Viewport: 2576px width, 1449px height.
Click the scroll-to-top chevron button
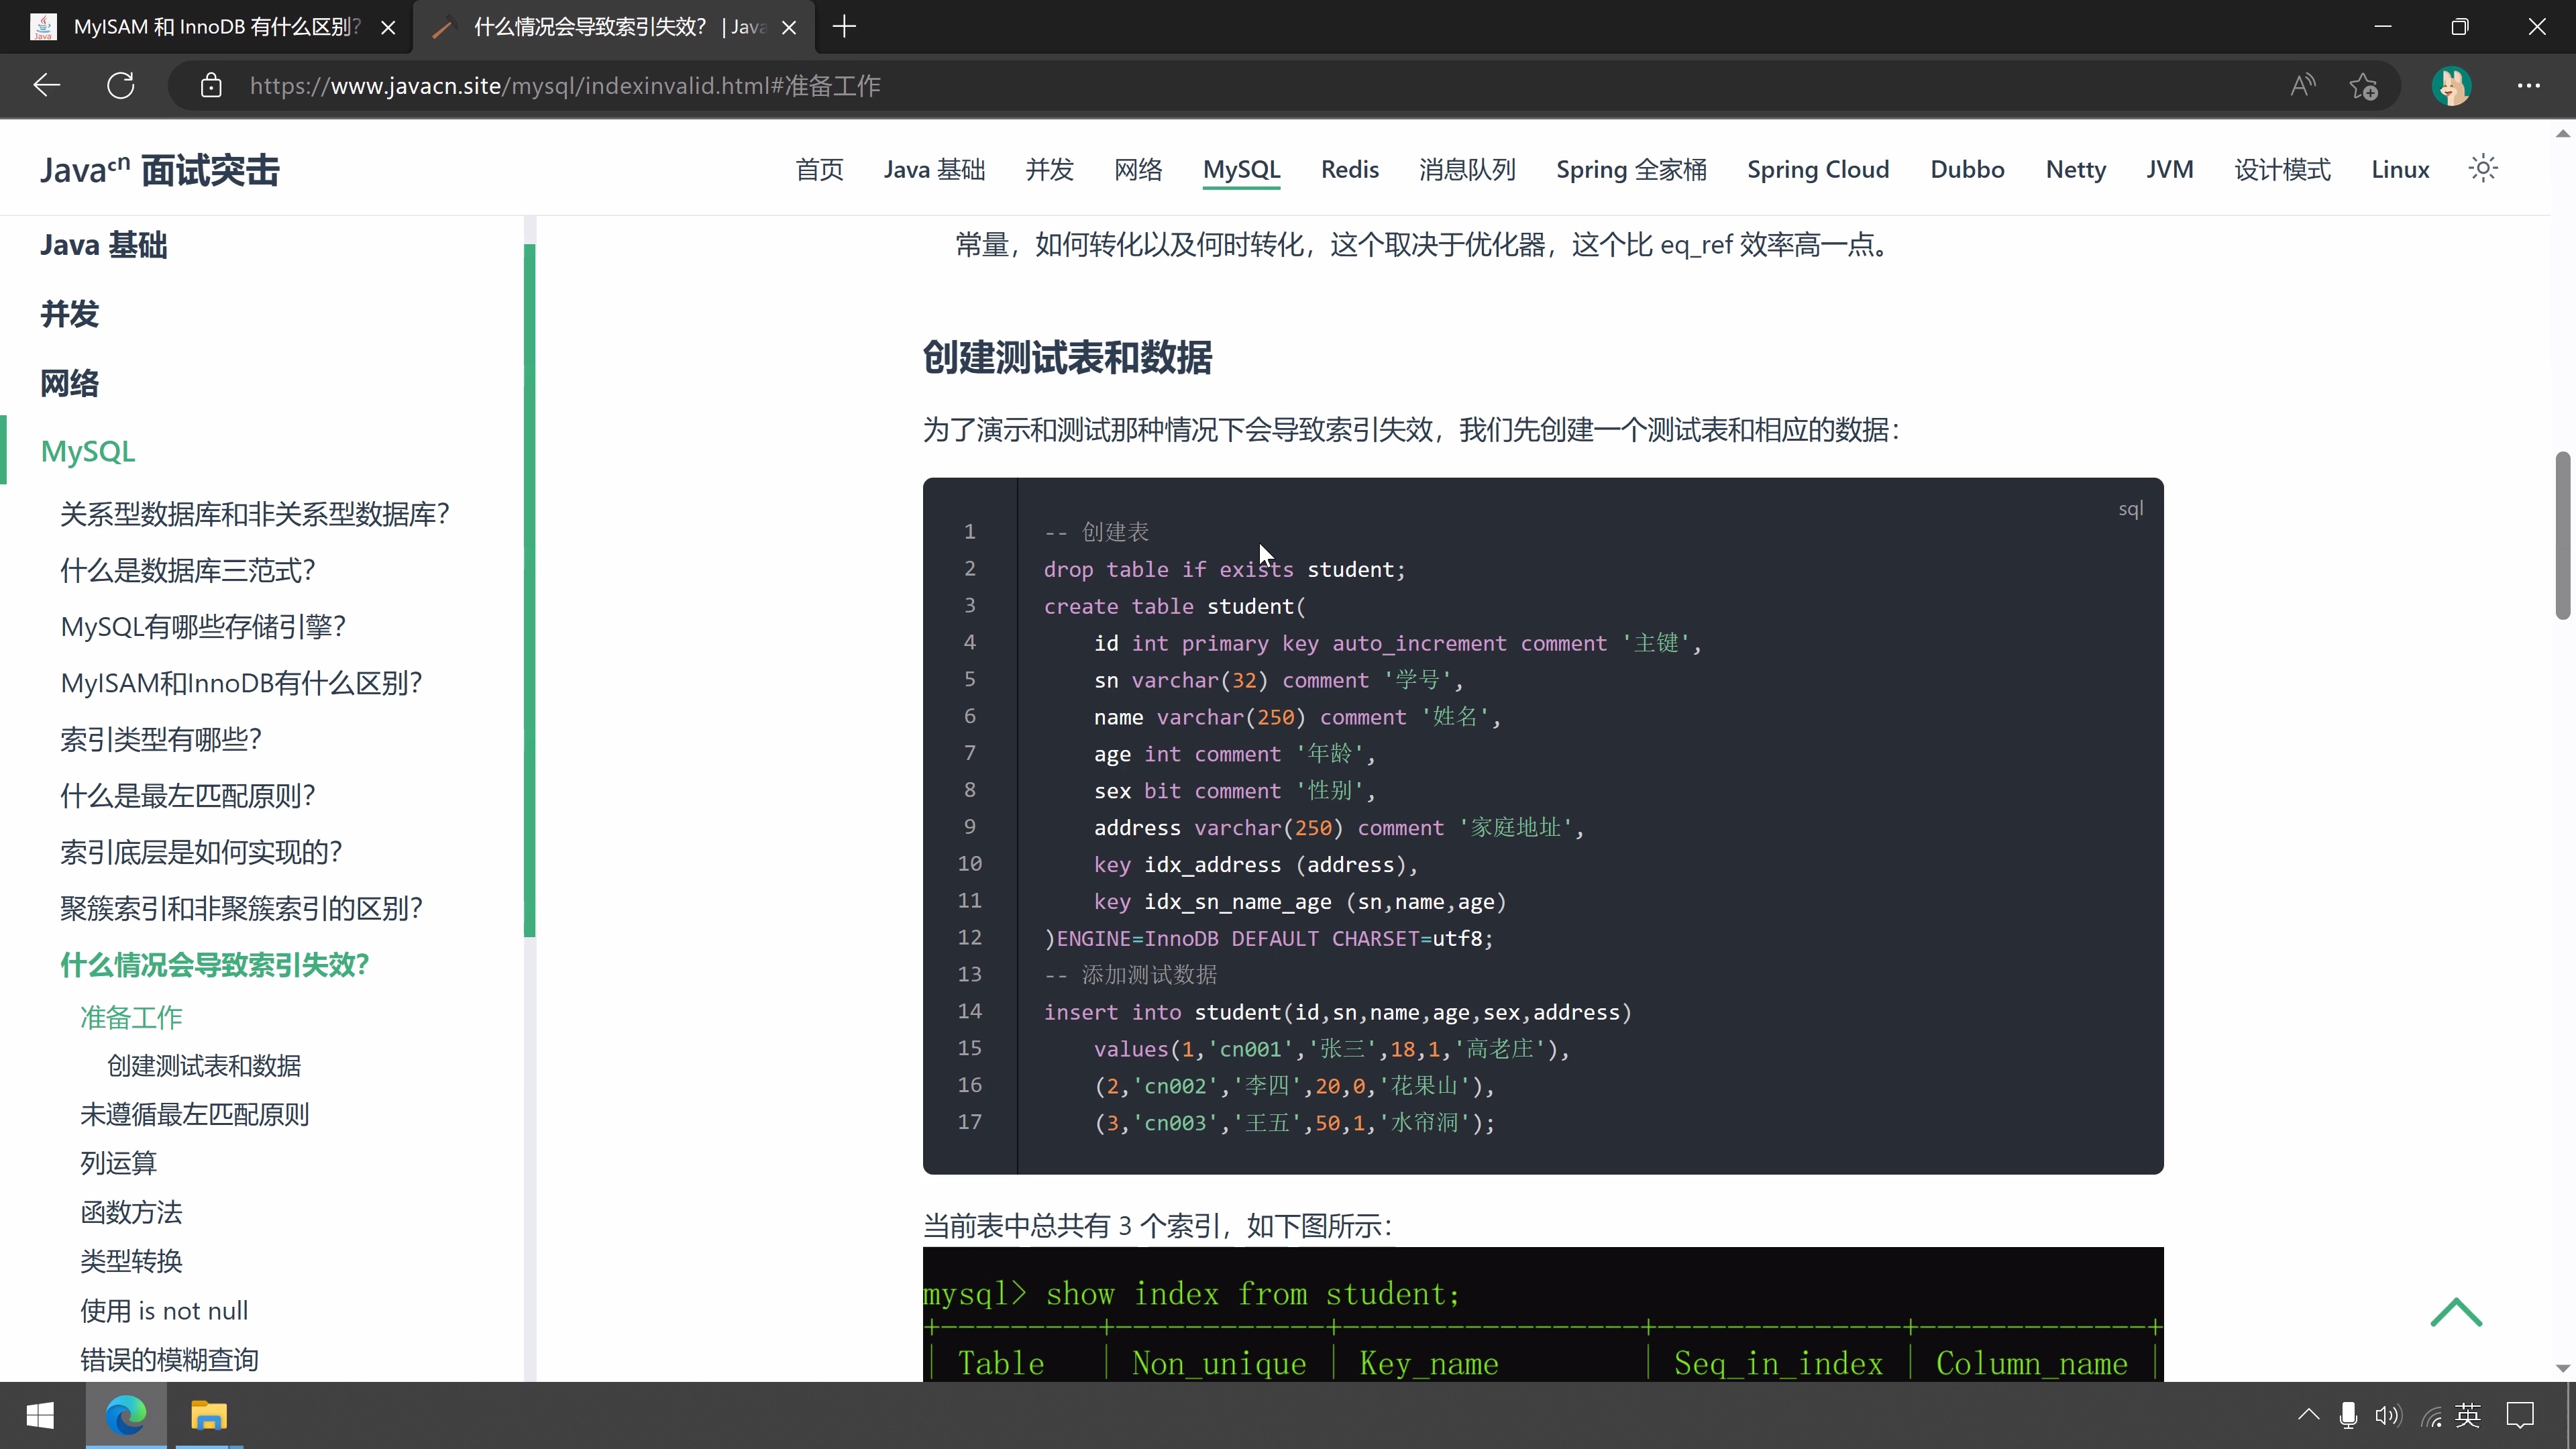[2456, 1312]
